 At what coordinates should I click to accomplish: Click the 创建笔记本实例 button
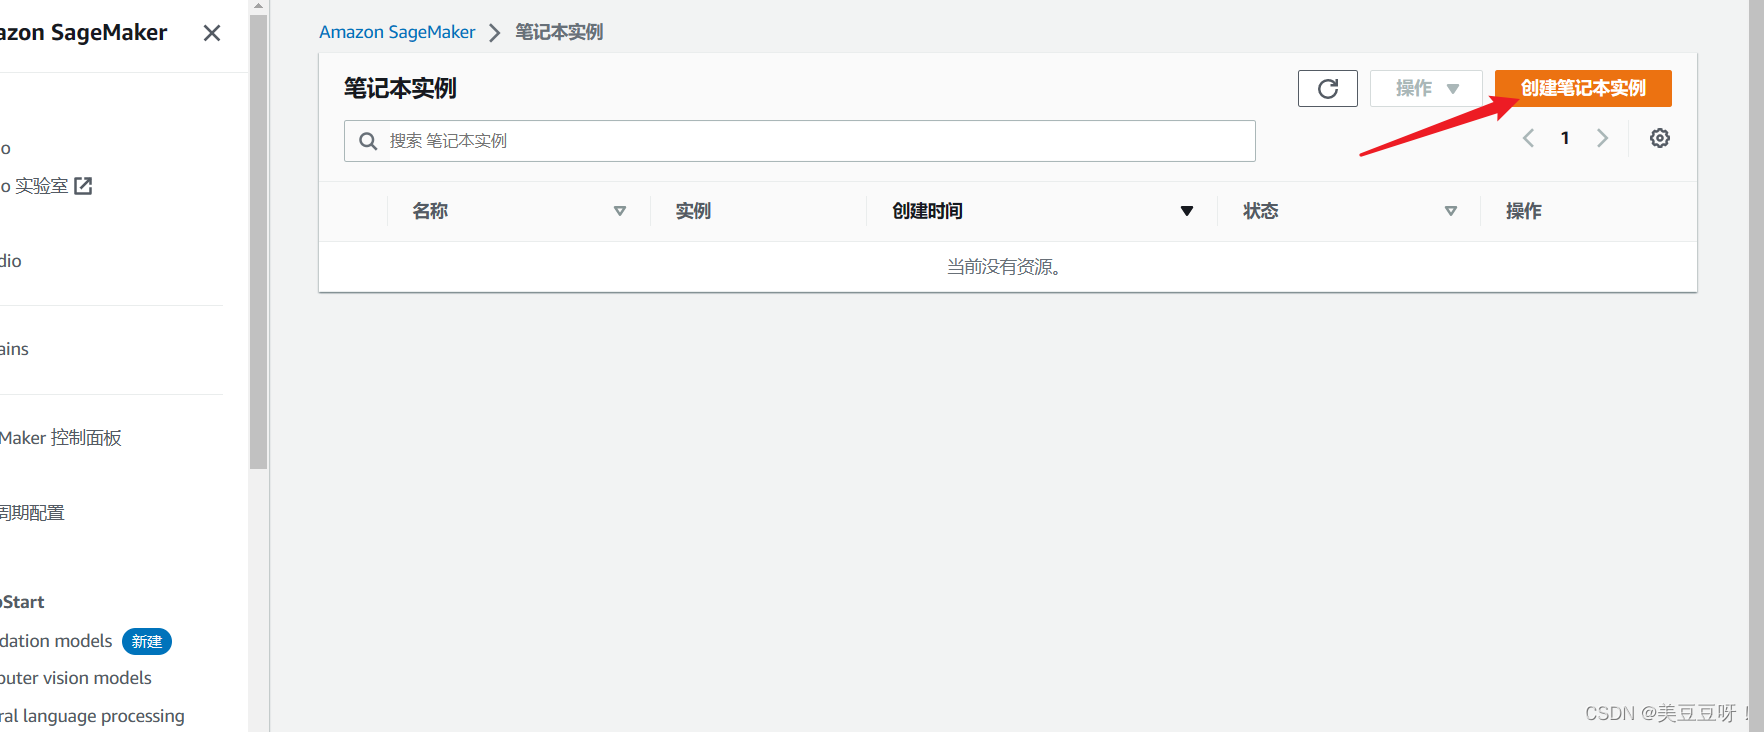[x=1583, y=88]
